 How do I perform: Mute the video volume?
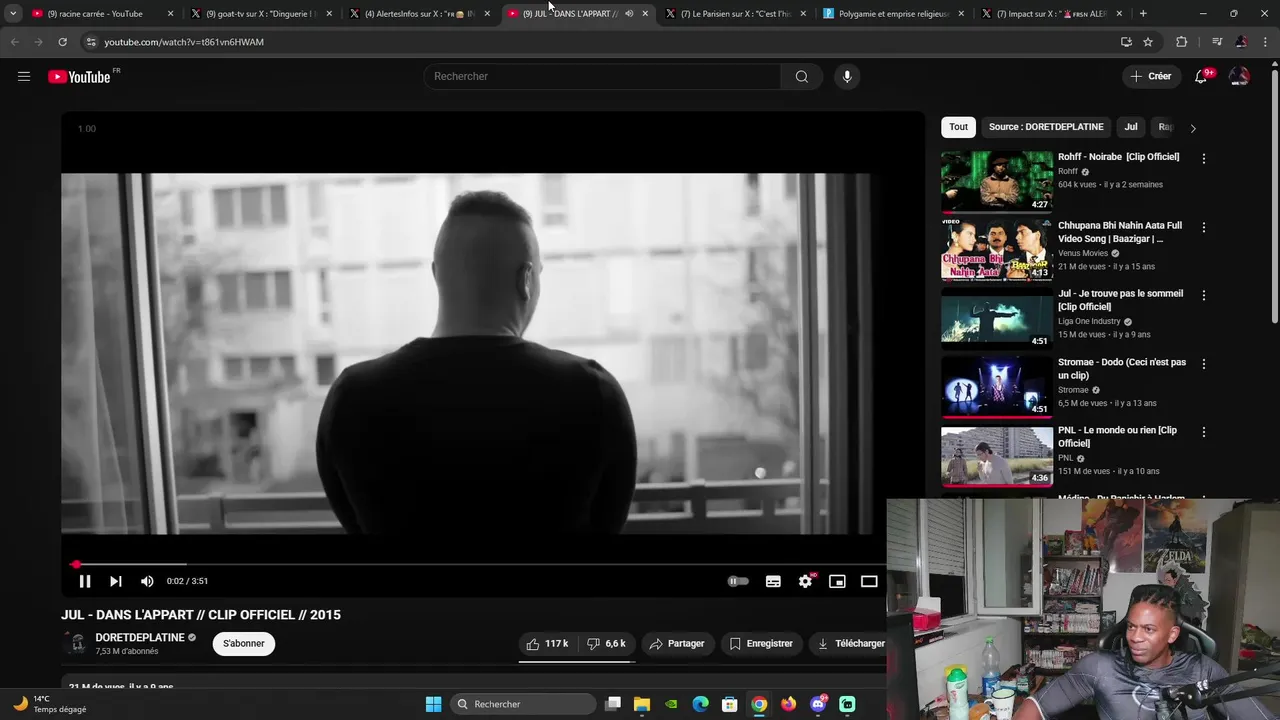coord(147,581)
